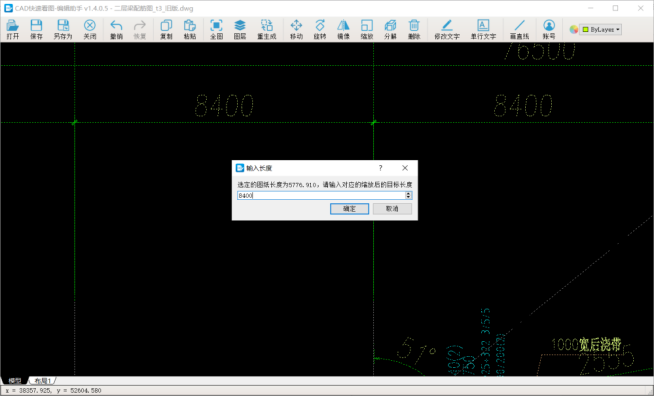Choose the 修改文字 edit text tool

pyautogui.click(x=447, y=29)
